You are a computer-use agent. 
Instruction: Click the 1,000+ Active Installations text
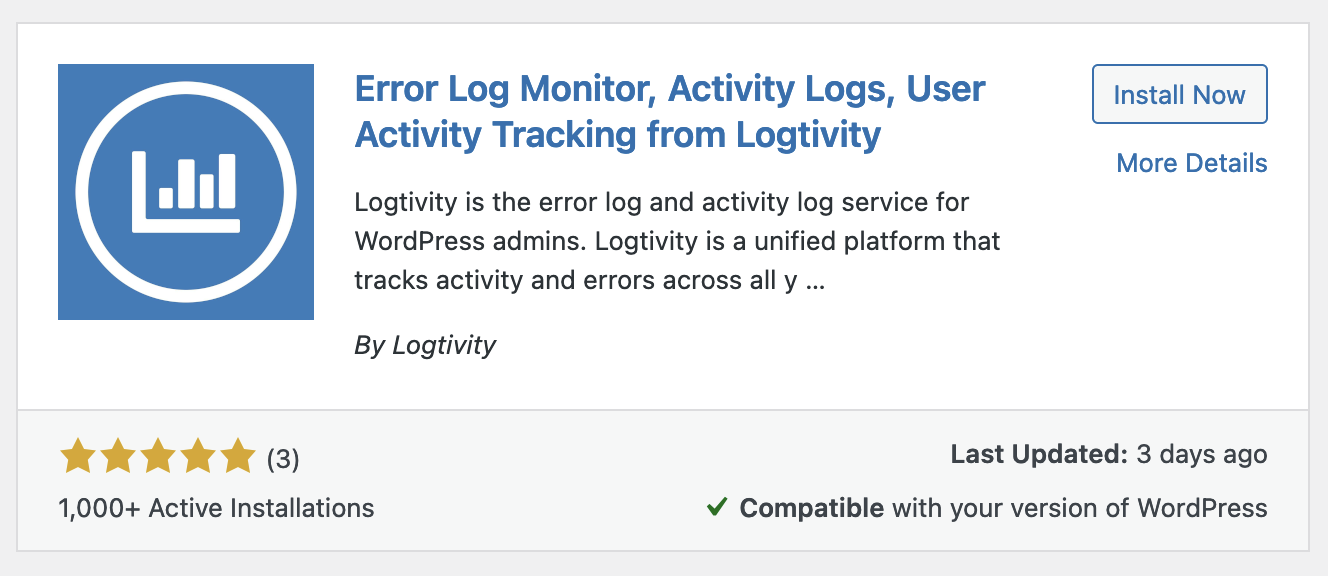click(215, 508)
